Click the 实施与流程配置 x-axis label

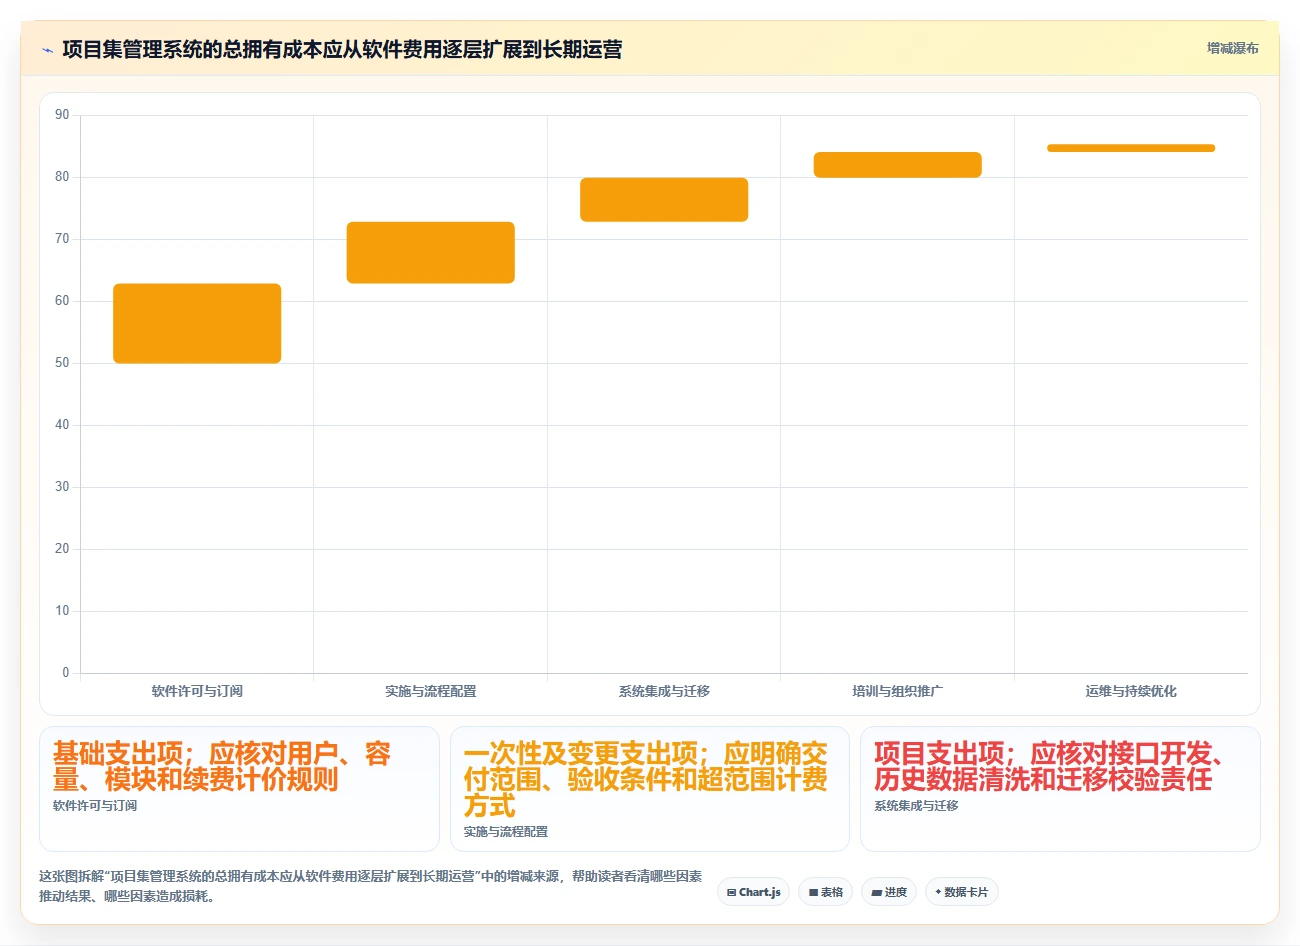431,691
